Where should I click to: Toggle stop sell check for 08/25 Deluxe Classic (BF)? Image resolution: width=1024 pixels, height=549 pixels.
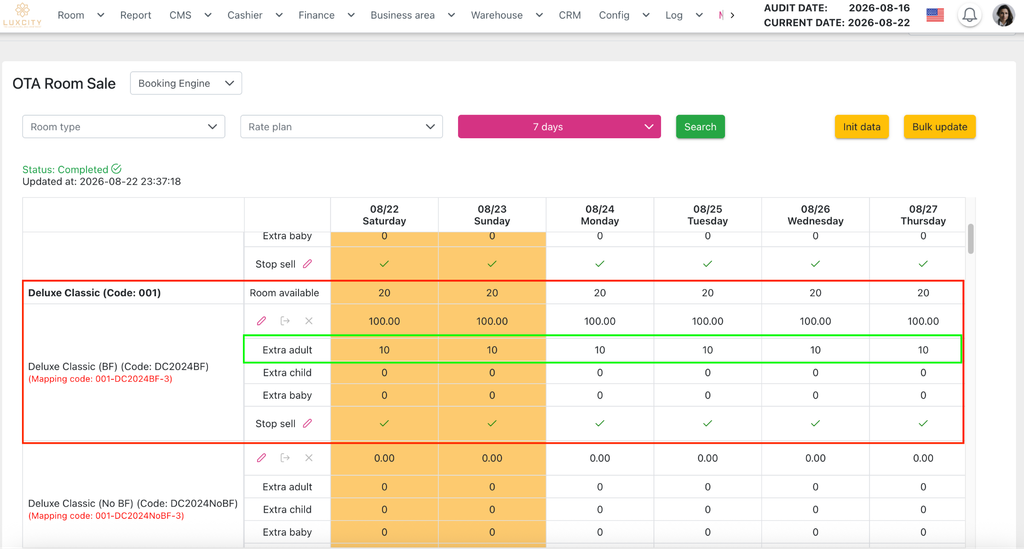(x=707, y=423)
